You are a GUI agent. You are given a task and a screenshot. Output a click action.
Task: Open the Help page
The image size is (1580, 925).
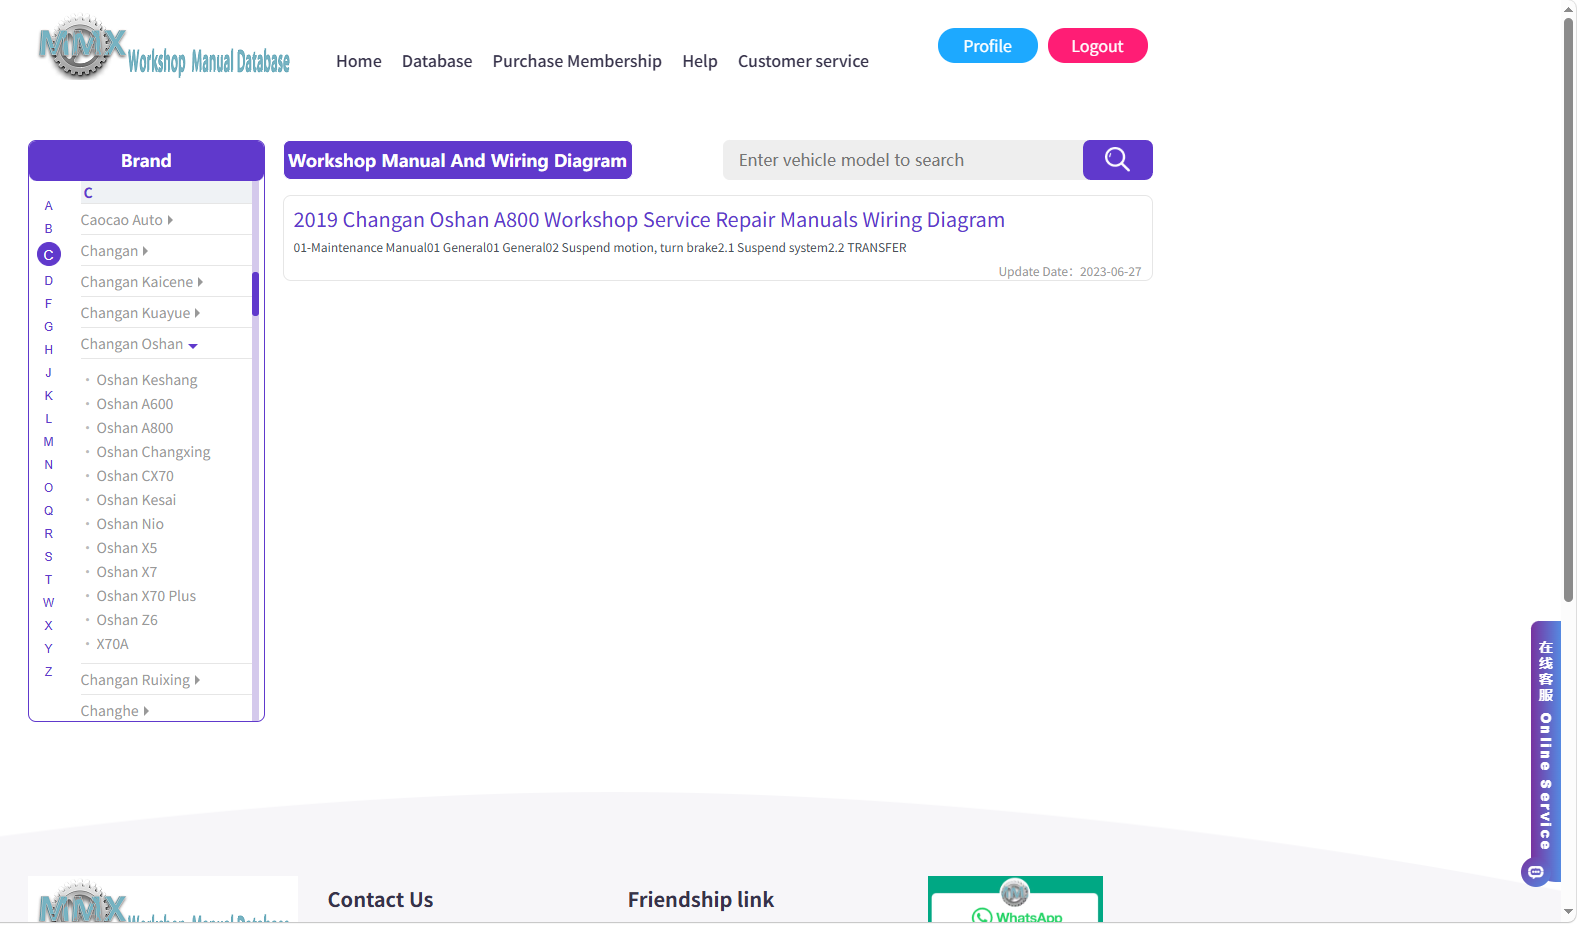tap(700, 61)
